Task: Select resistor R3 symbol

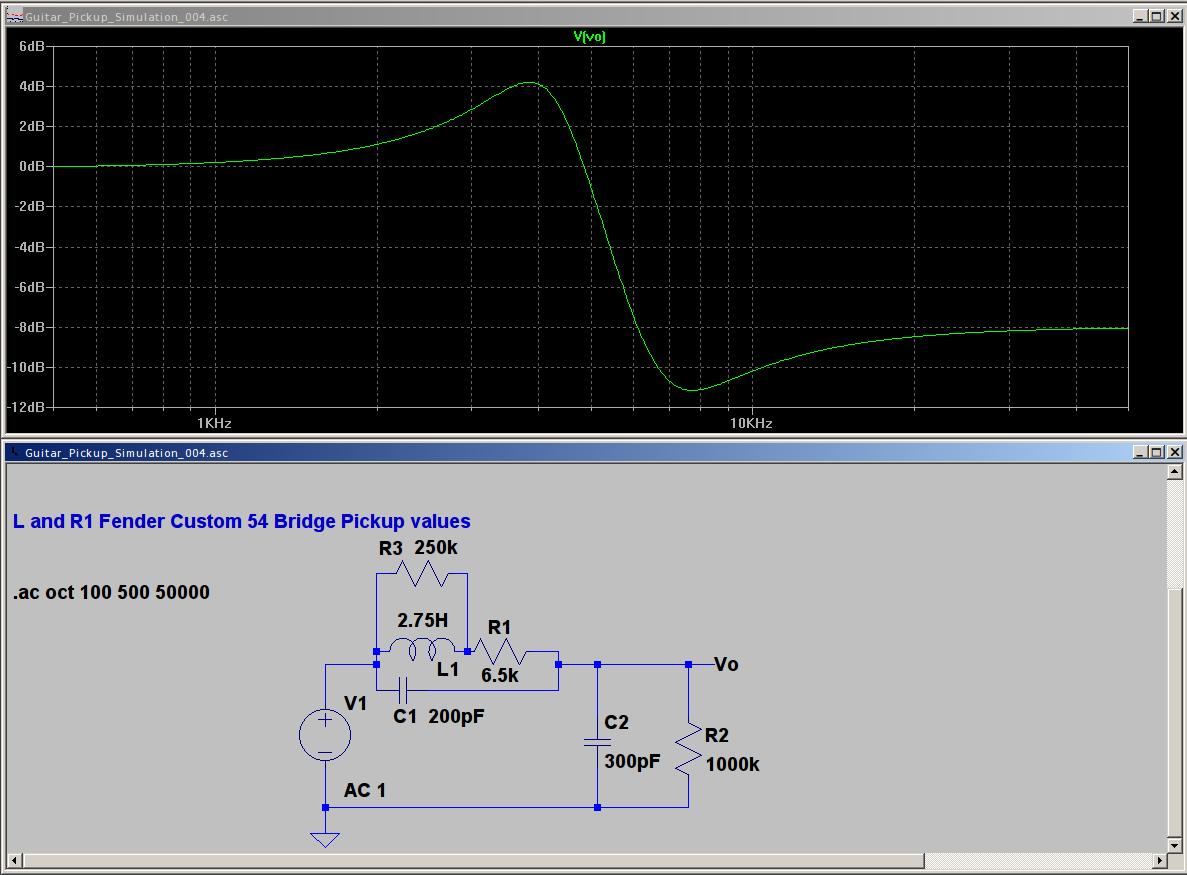Action: [422, 573]
